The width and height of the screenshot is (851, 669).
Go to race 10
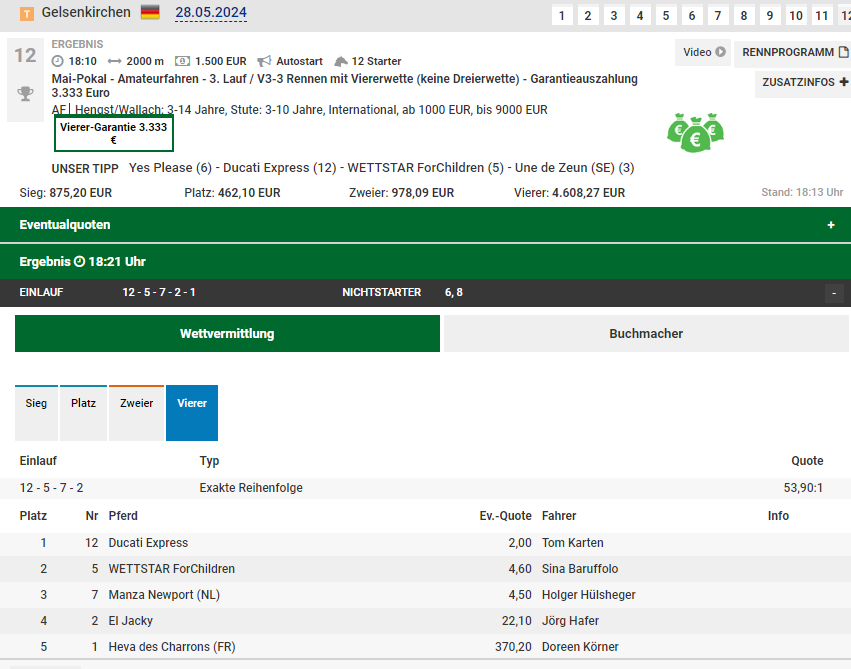(796, 16)
